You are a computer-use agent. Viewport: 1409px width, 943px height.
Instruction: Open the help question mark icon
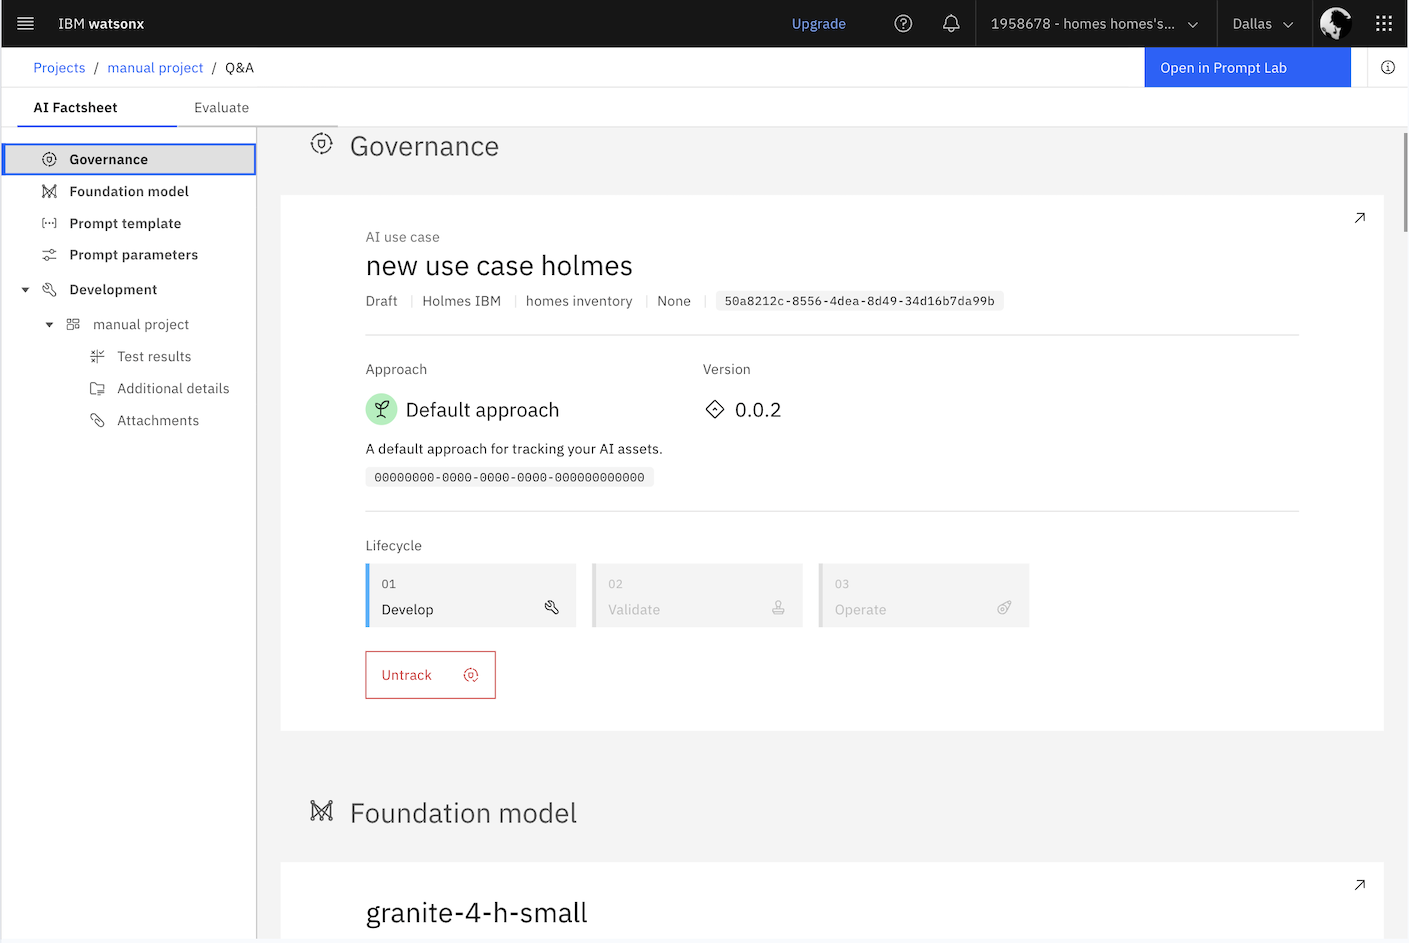(903, 23)
